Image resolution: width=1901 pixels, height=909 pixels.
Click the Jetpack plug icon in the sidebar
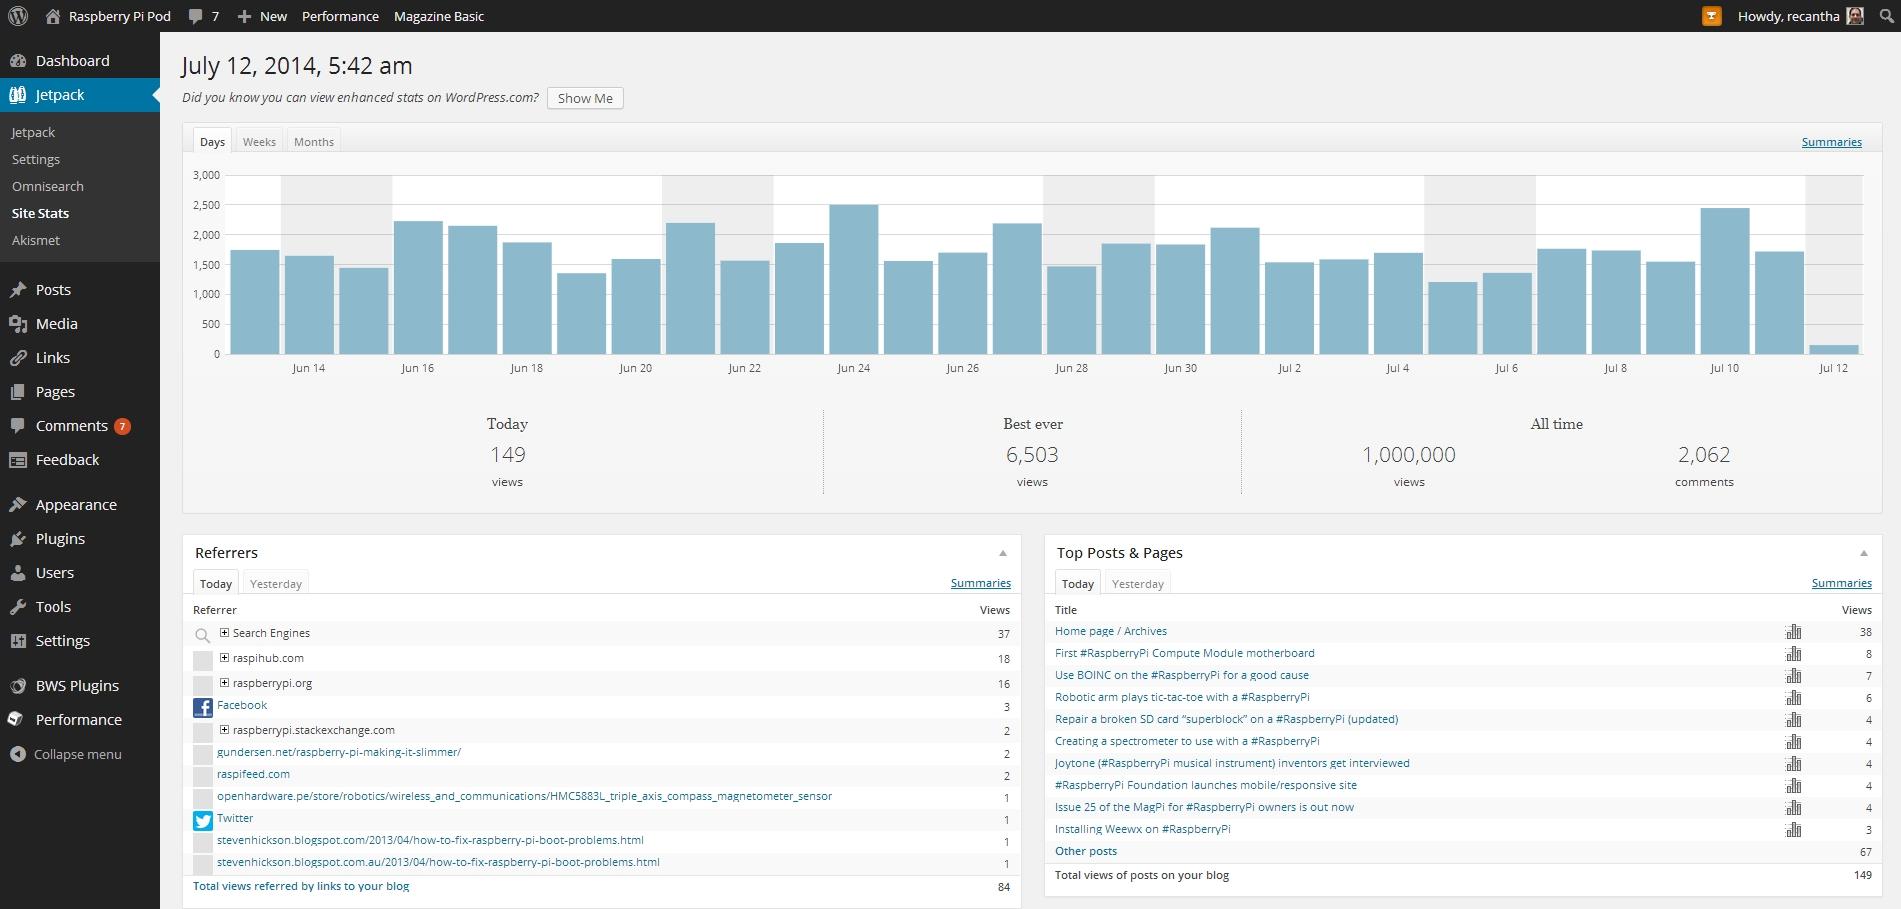click(x=17, y=94)
